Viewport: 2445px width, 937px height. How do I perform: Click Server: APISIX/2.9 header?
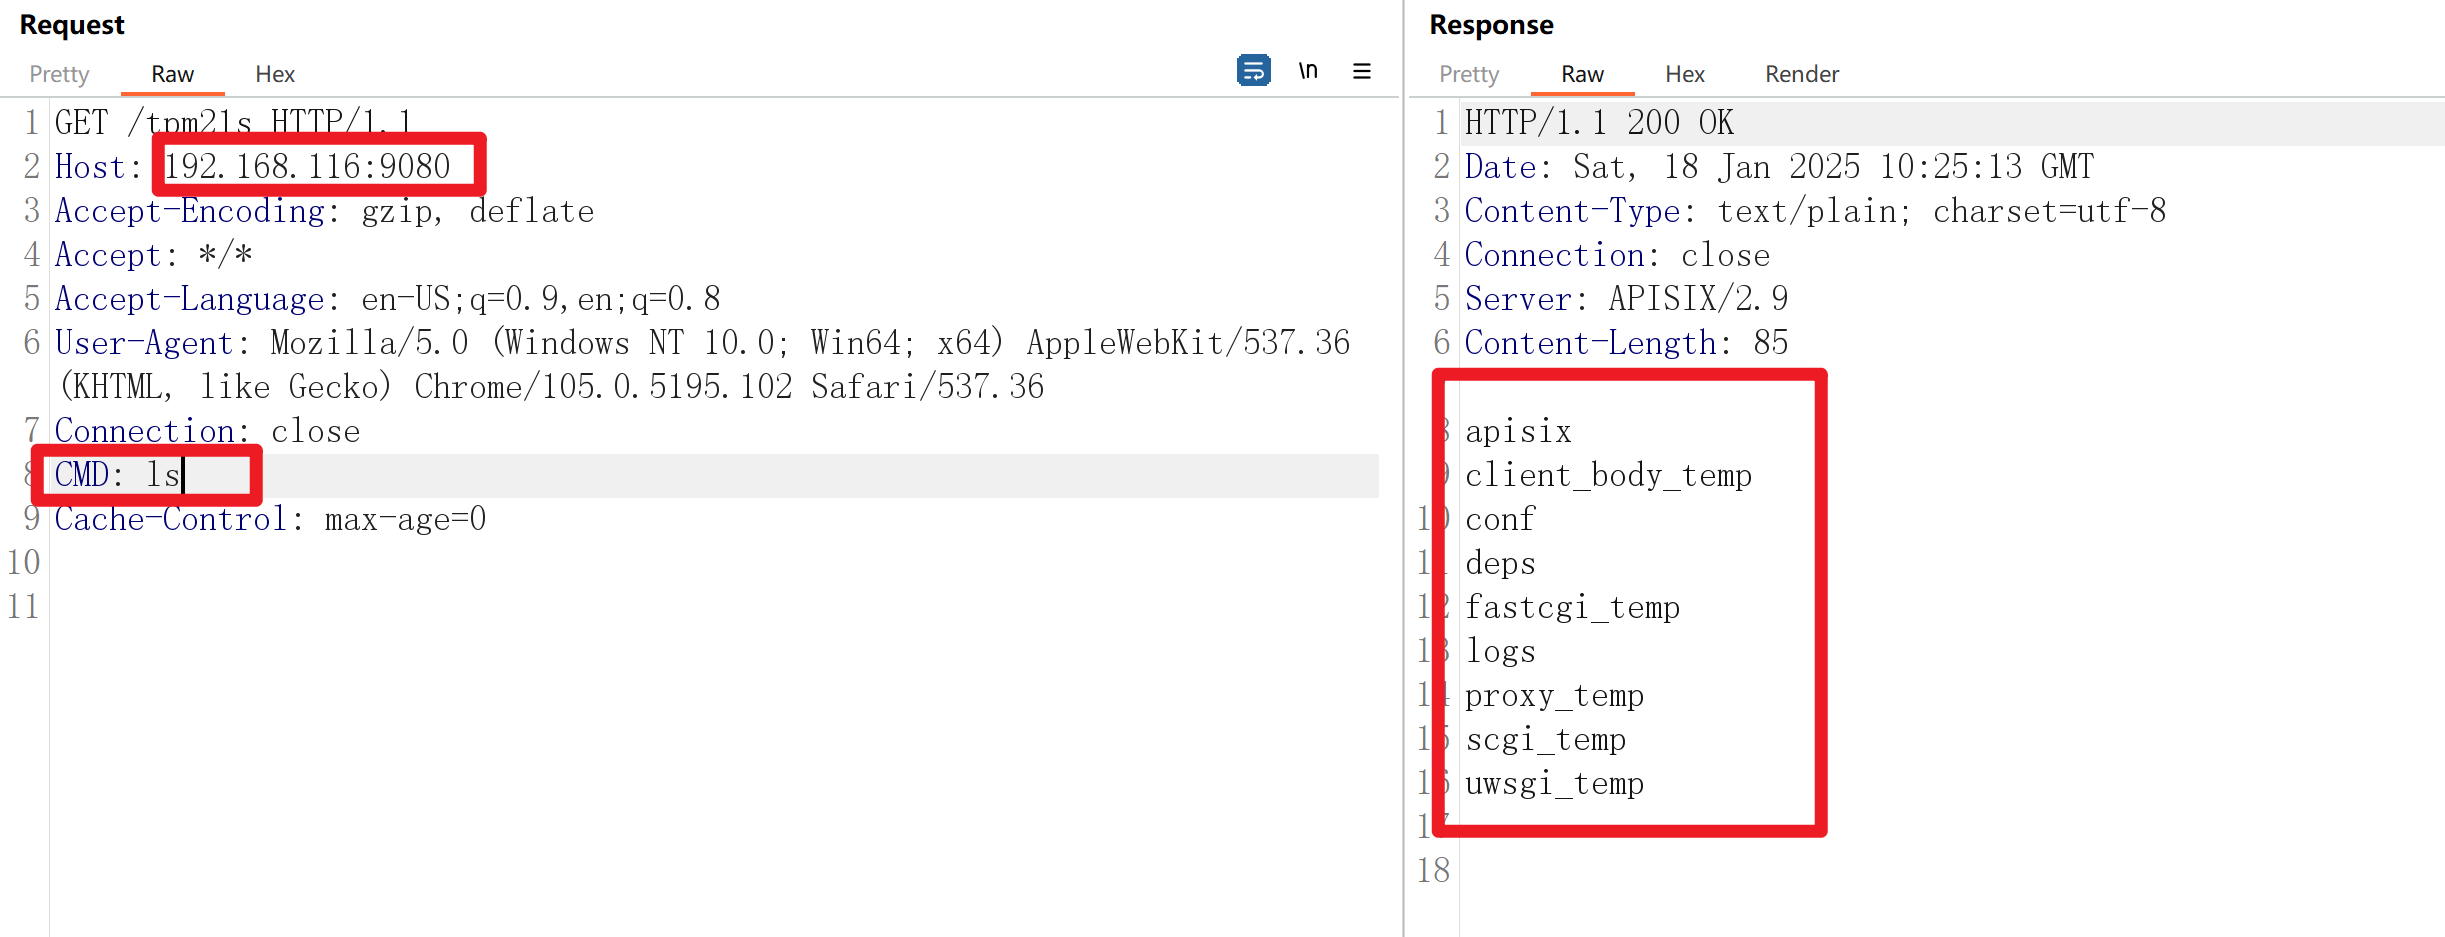(1626, 299)
